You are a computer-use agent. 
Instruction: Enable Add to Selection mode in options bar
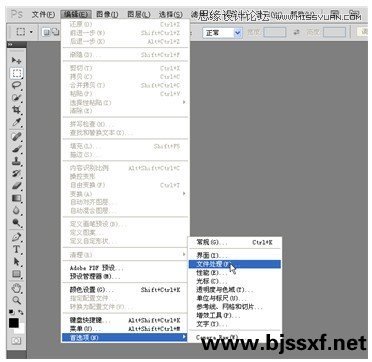(x=54, y=32)
